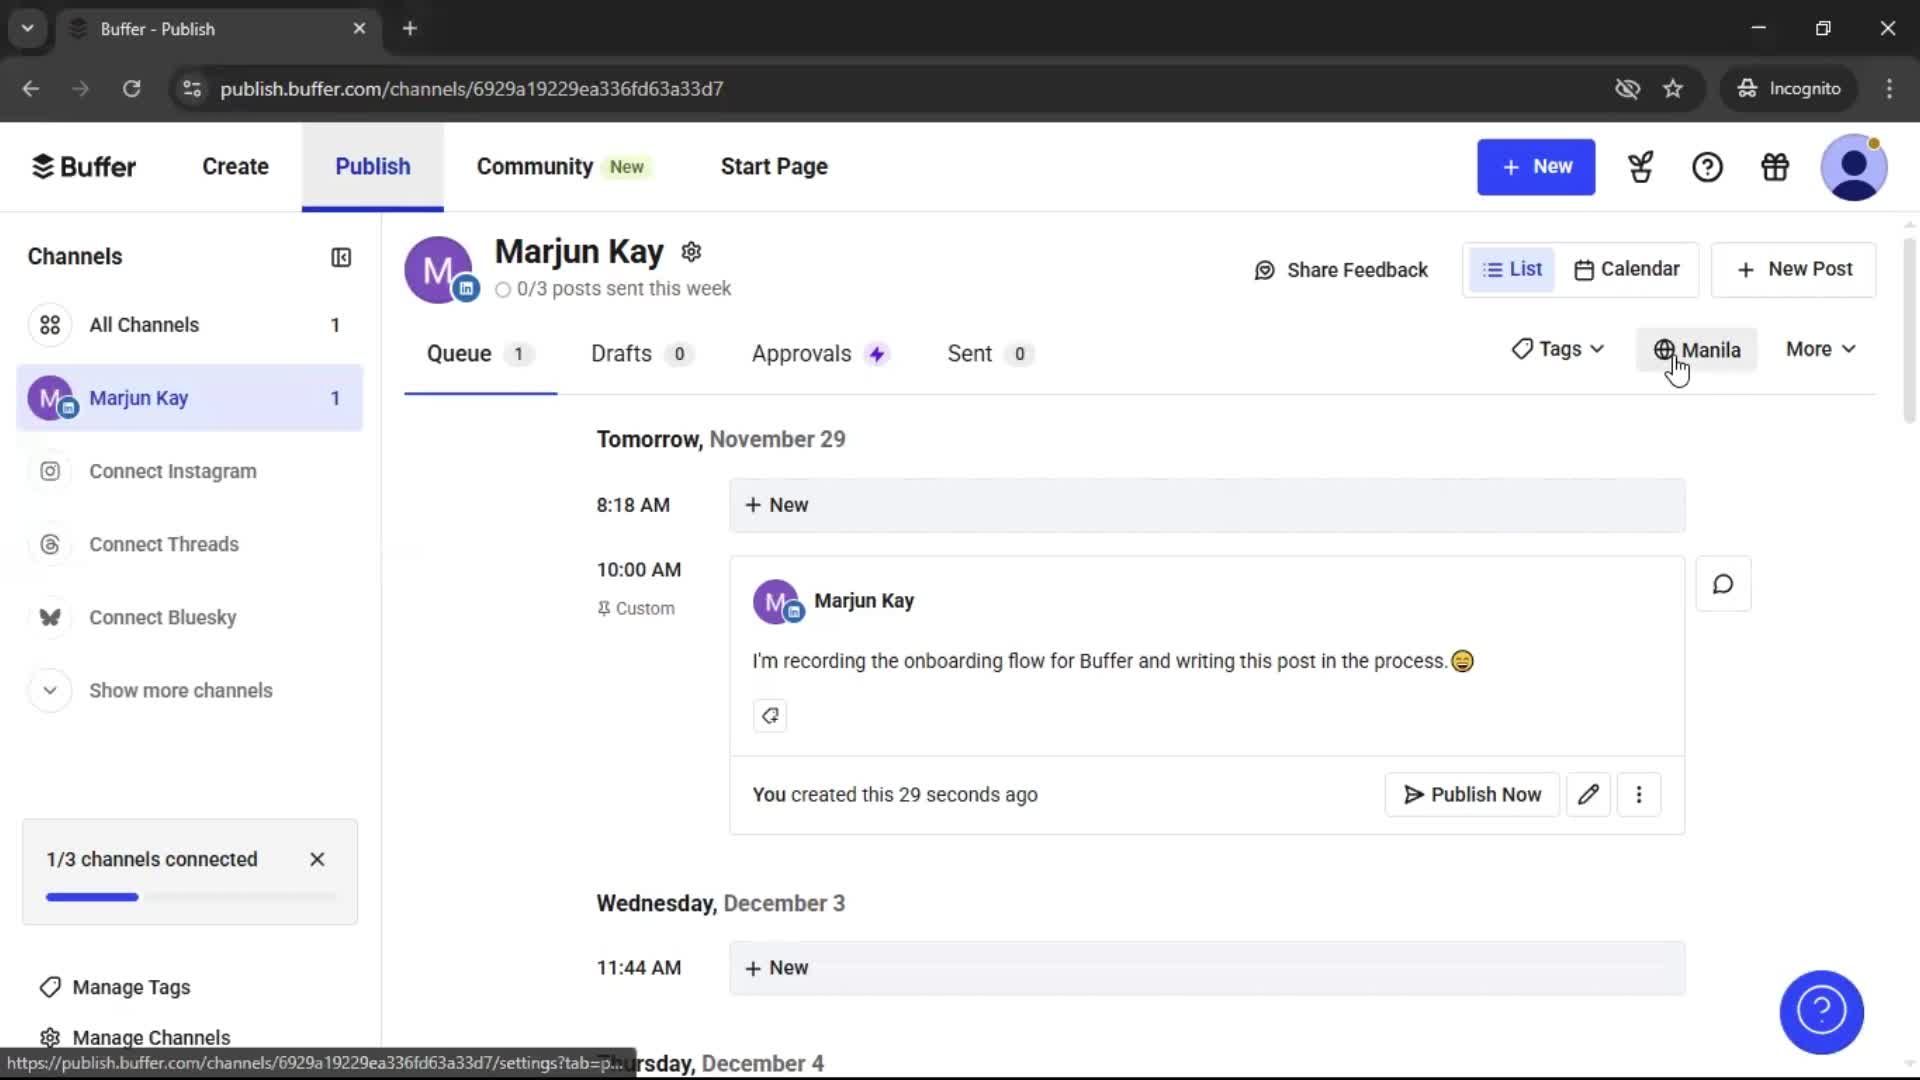Click the help question mark icon
The image size is (1920, 1080).
coord(1707,167)
